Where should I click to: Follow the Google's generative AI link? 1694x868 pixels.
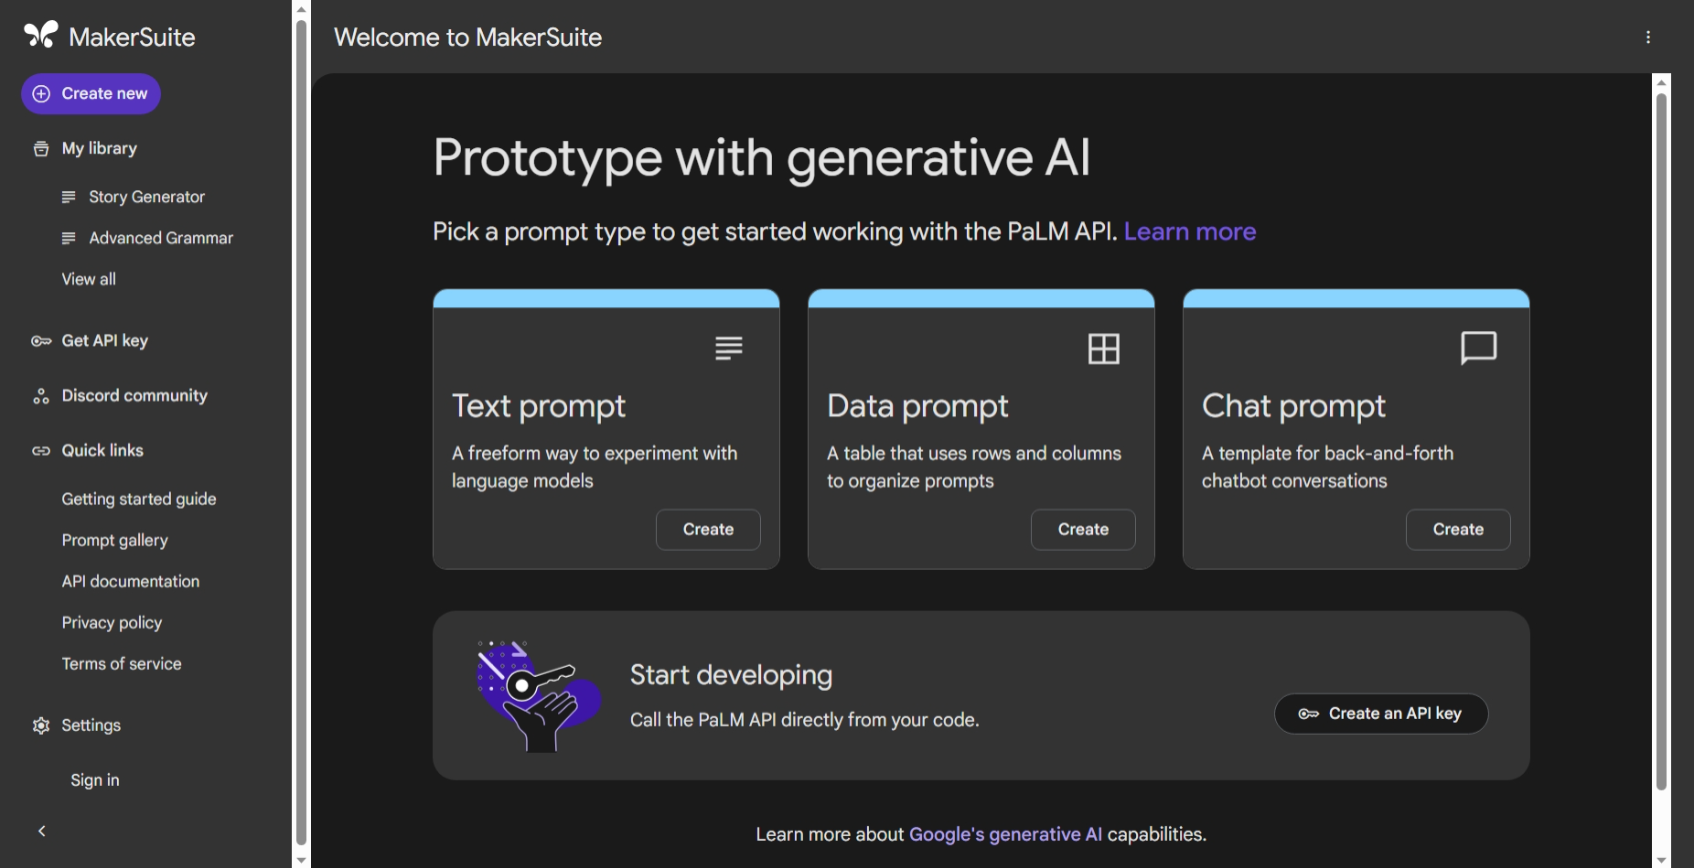1006,835
